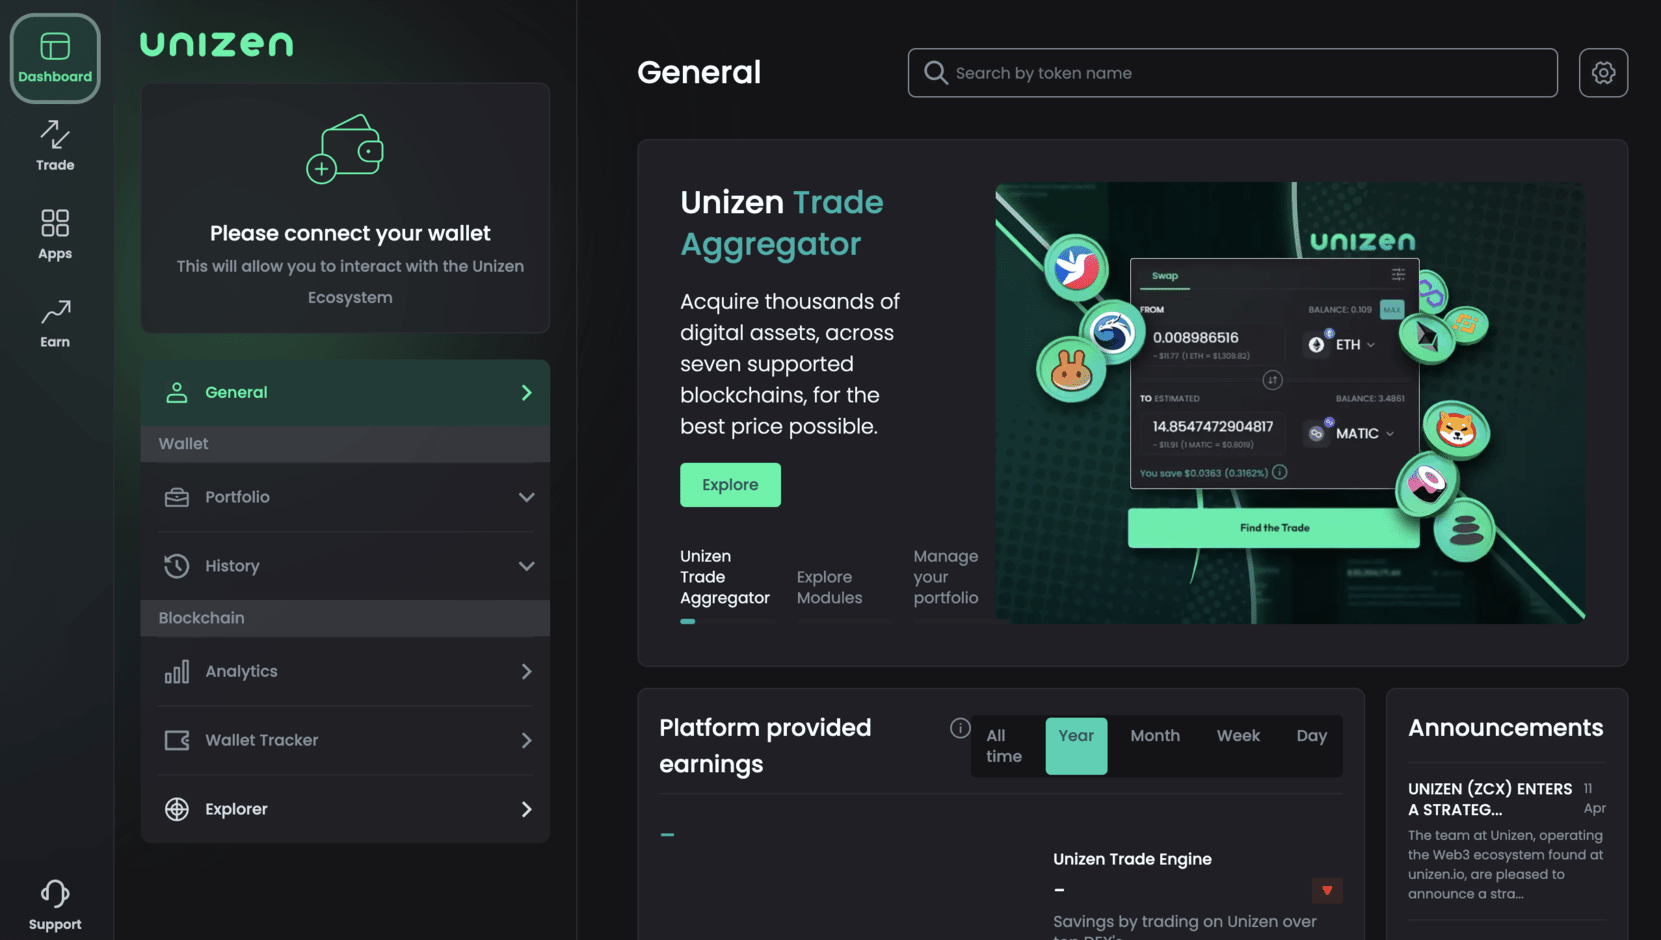Viewport: 1661px width, 940px height.
Task: Click the Wallet Tracker menu label
Action: [262, 740]
